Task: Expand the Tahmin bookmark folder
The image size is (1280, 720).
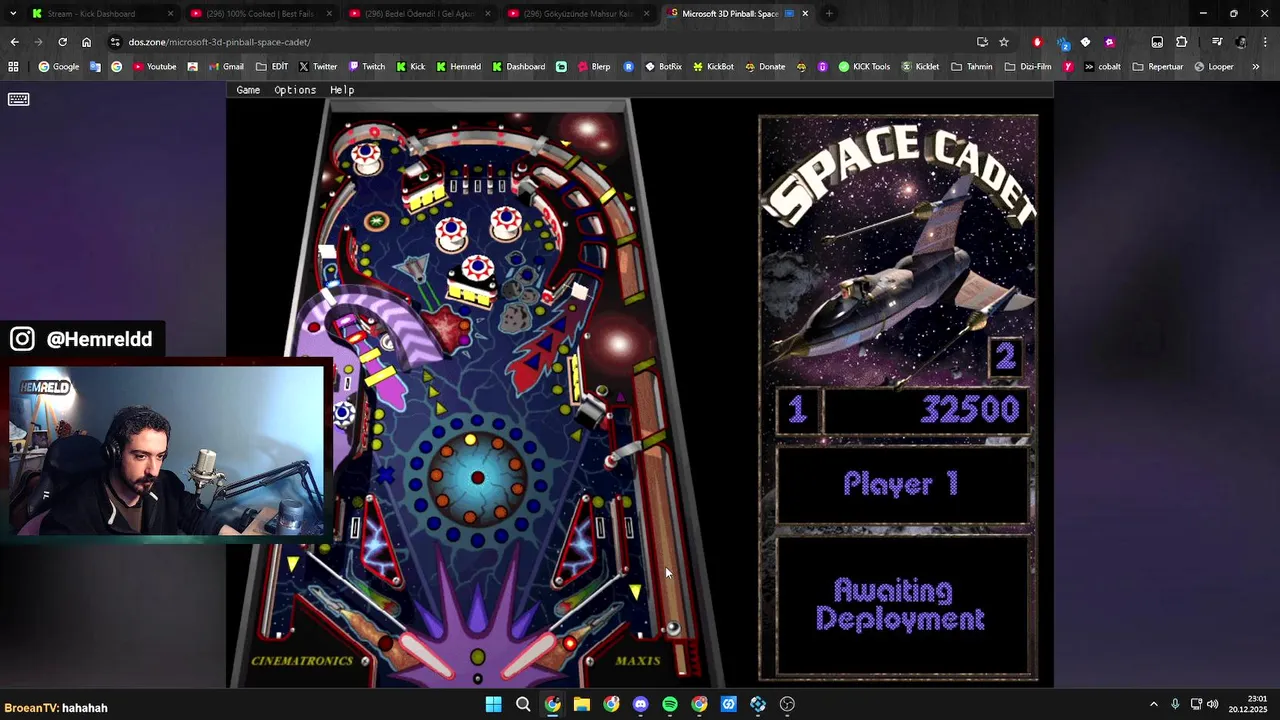Action: pyautogui.click(x=971, y=67)
